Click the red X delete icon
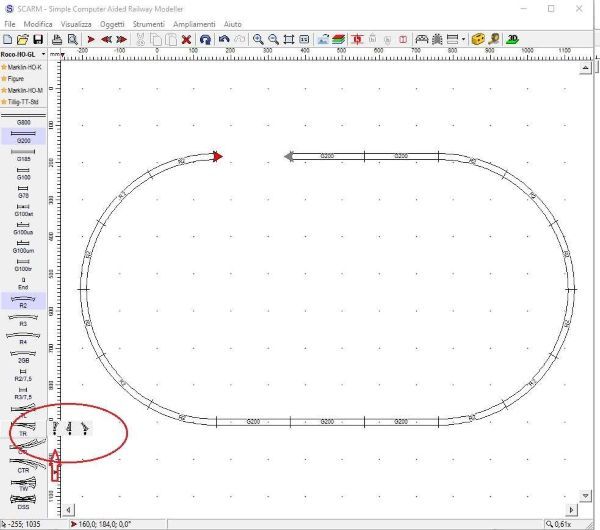This screenshot has width=600, height=530. 186,39
